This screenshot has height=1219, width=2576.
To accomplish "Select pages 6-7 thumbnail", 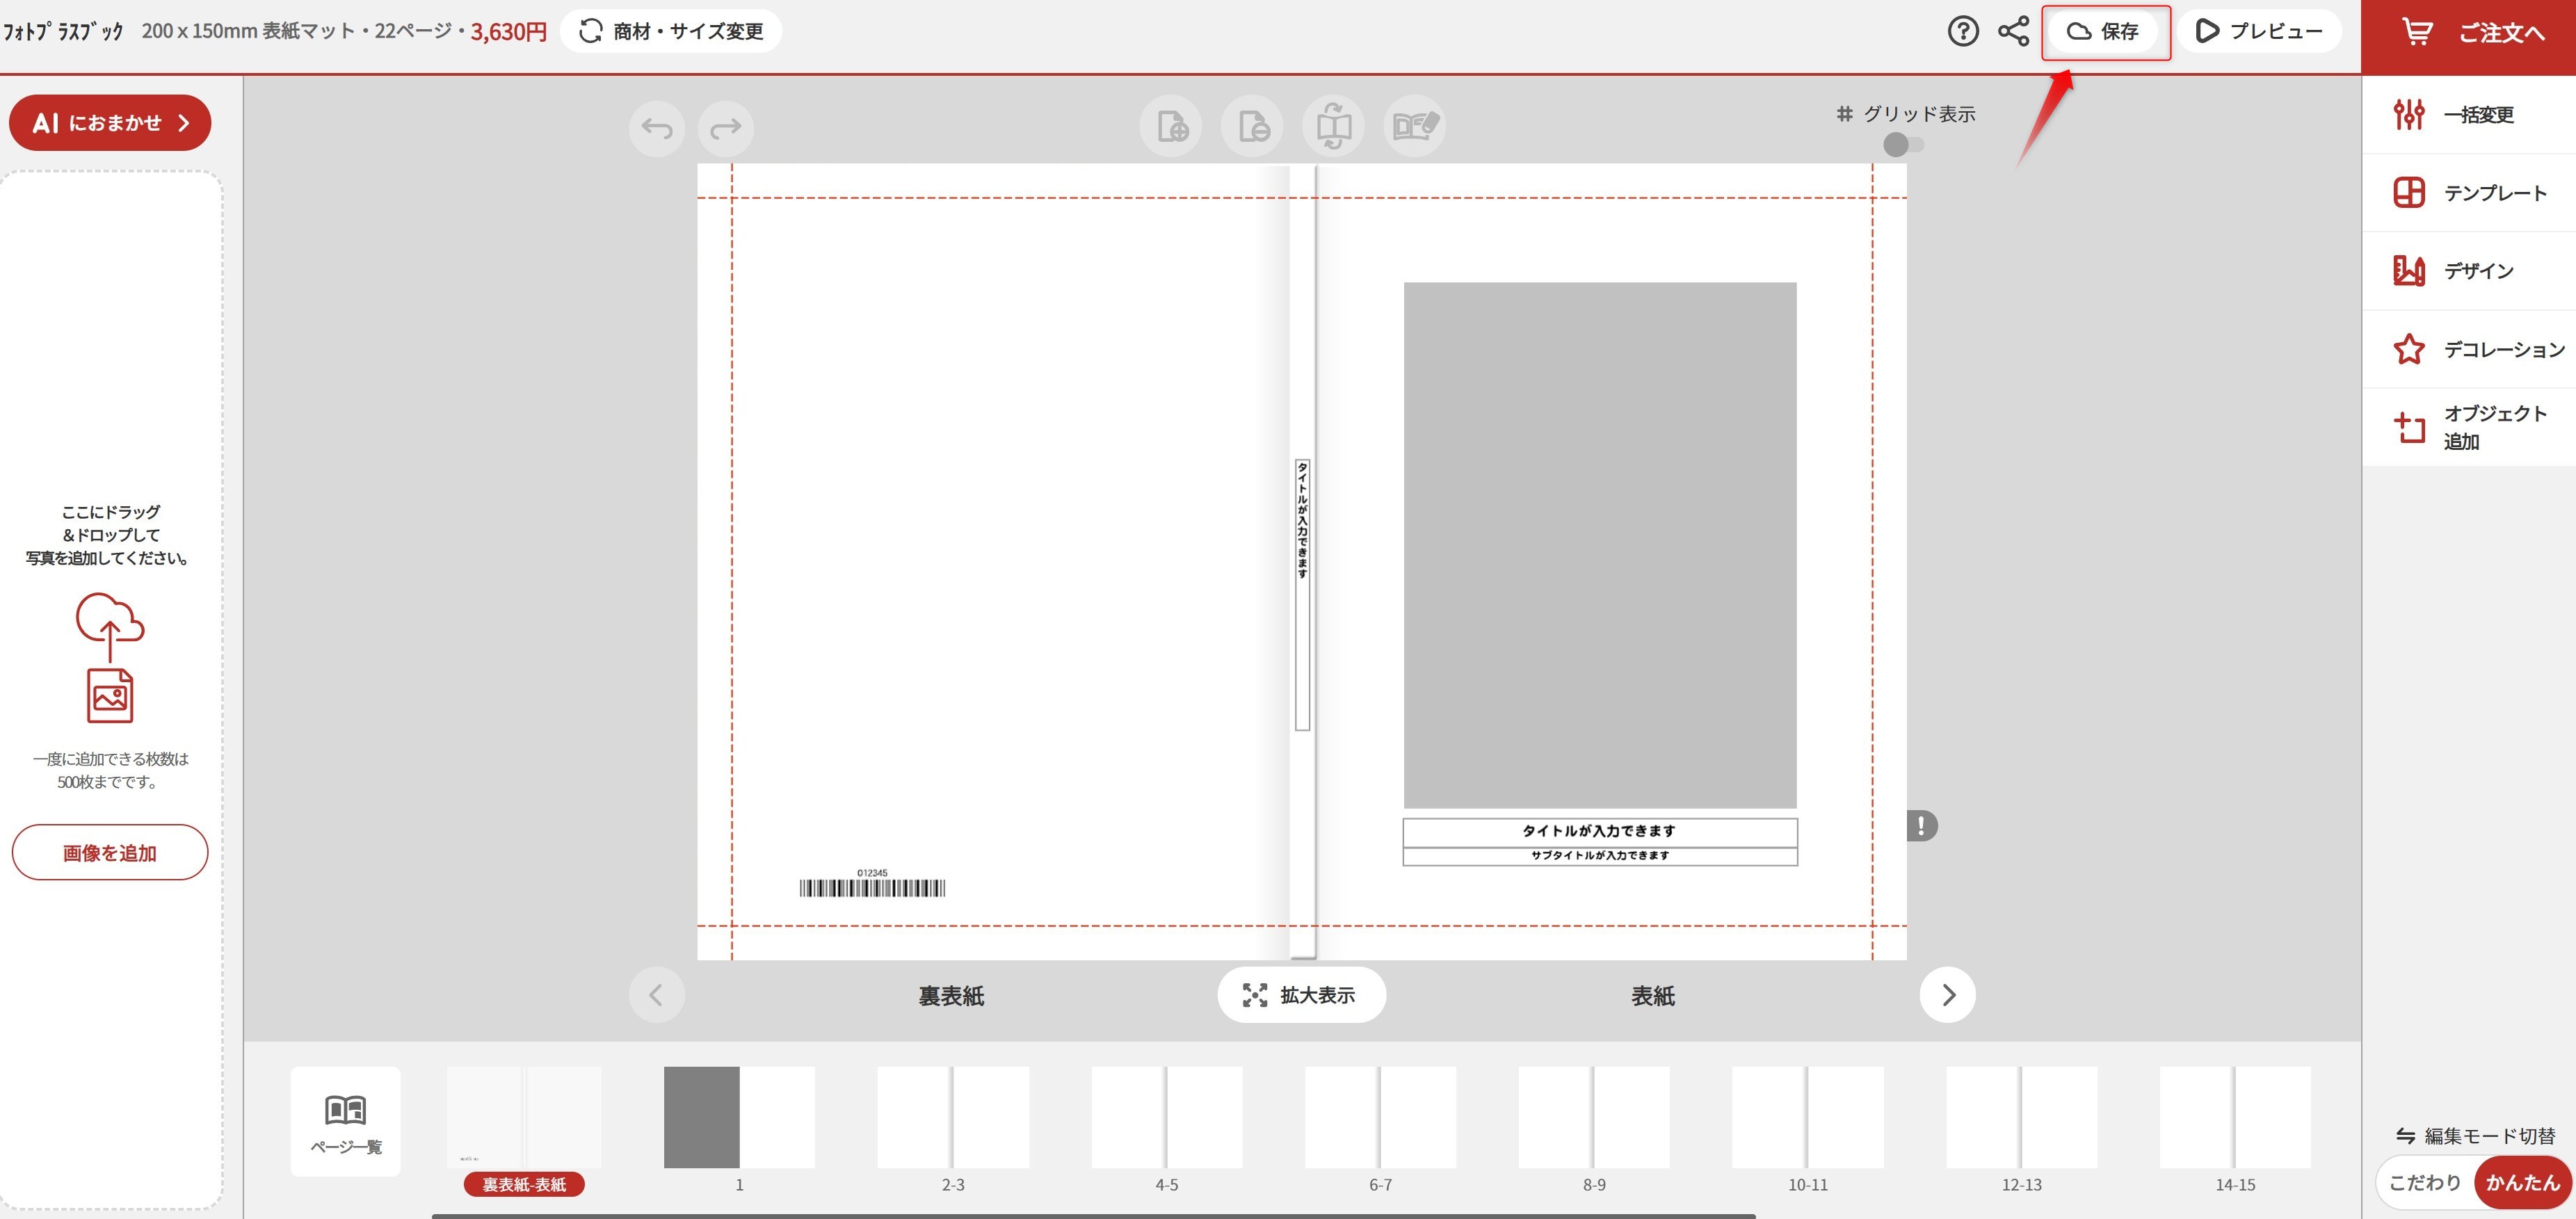I will pos(1380,1117).
